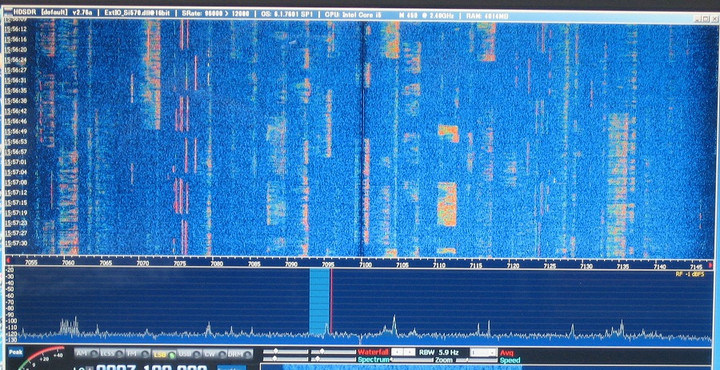Select AM demodulation mode

tap(86, 354)
